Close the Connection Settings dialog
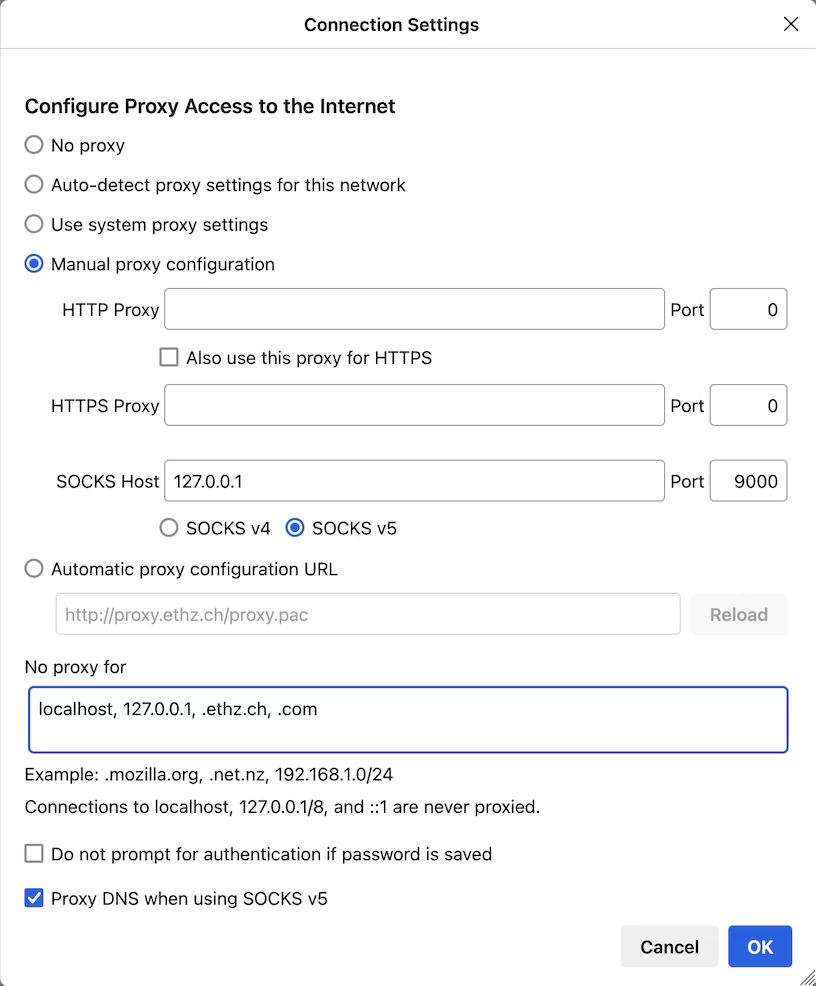 (790, 24)
